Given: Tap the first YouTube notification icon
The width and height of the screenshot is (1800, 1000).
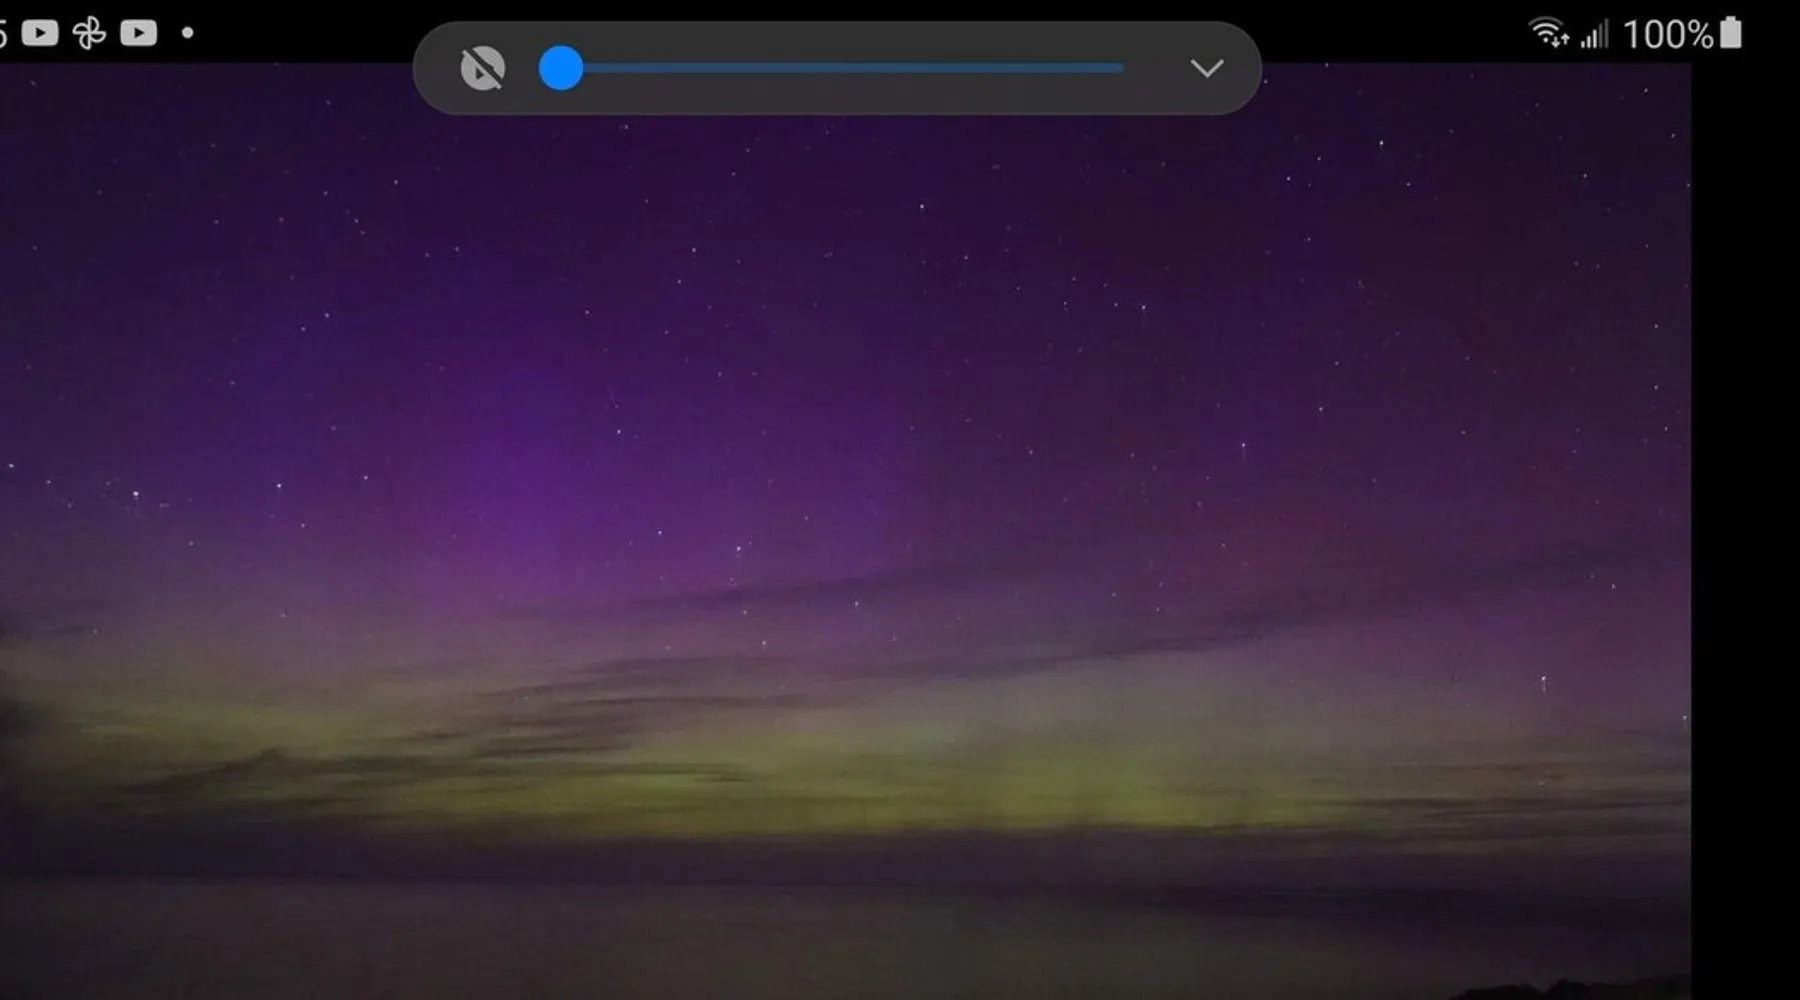Looking at the screenshot, I should point(40,33).
